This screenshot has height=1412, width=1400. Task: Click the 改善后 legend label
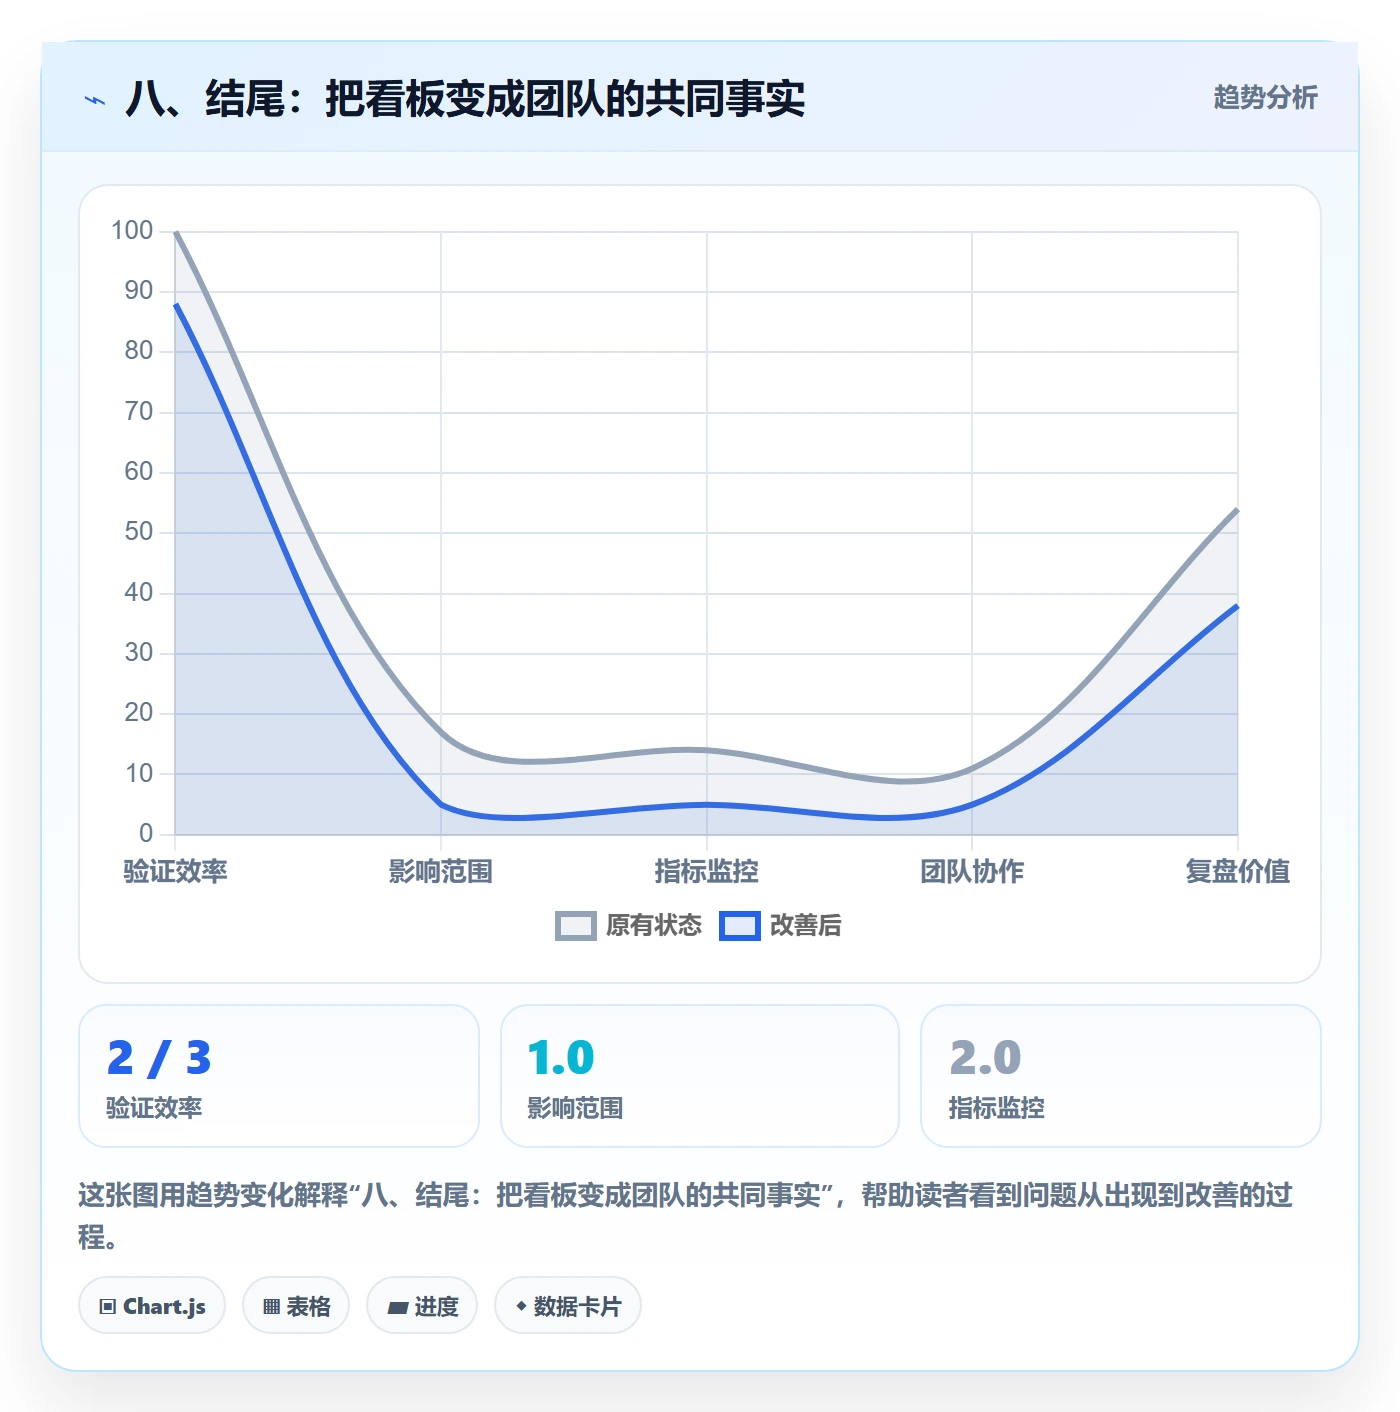[x=805, y=926]
